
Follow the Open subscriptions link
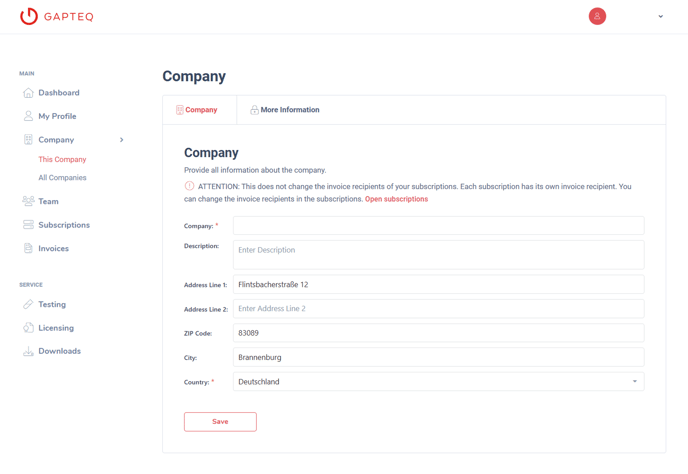(396, 199)
